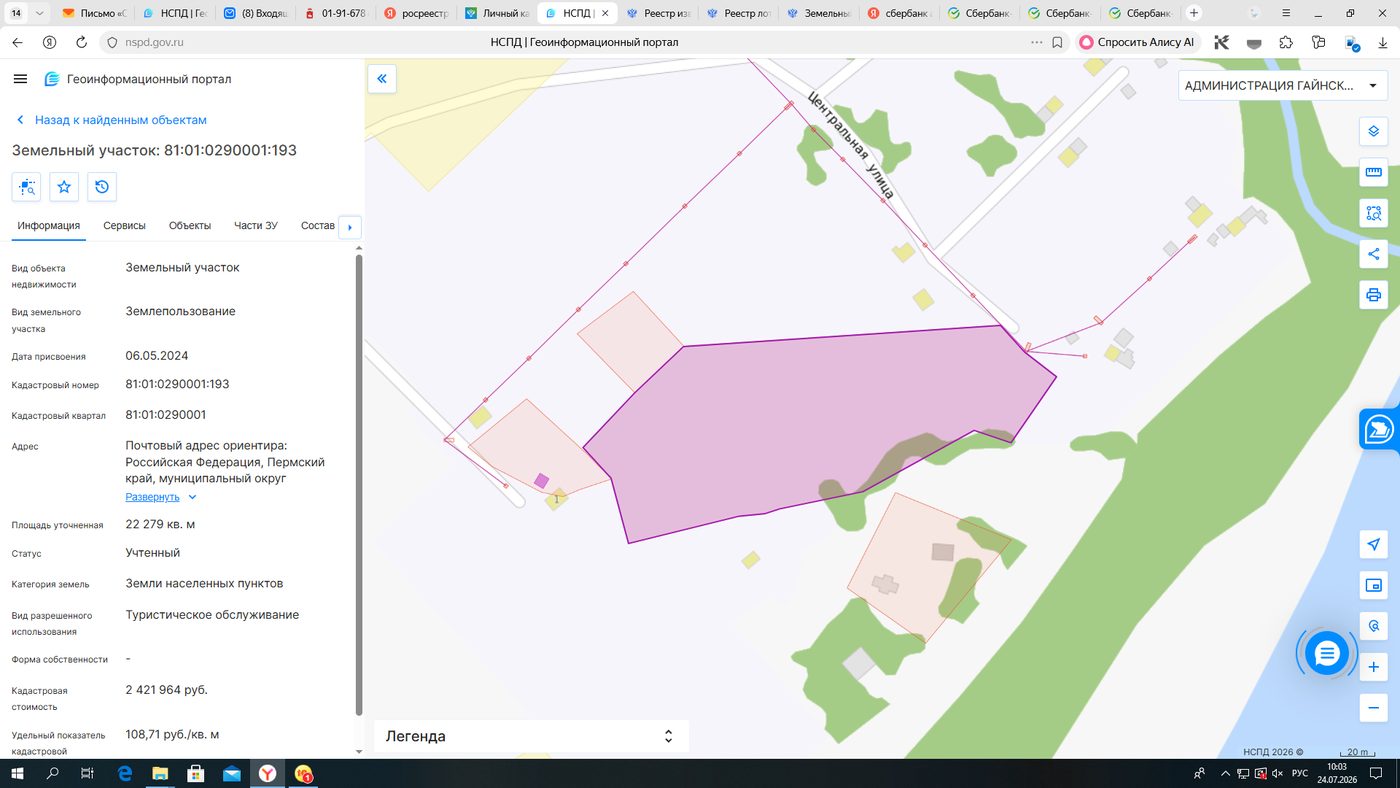Select the ruler measurement tool

pyautogui.click(x=1374, y=173)
